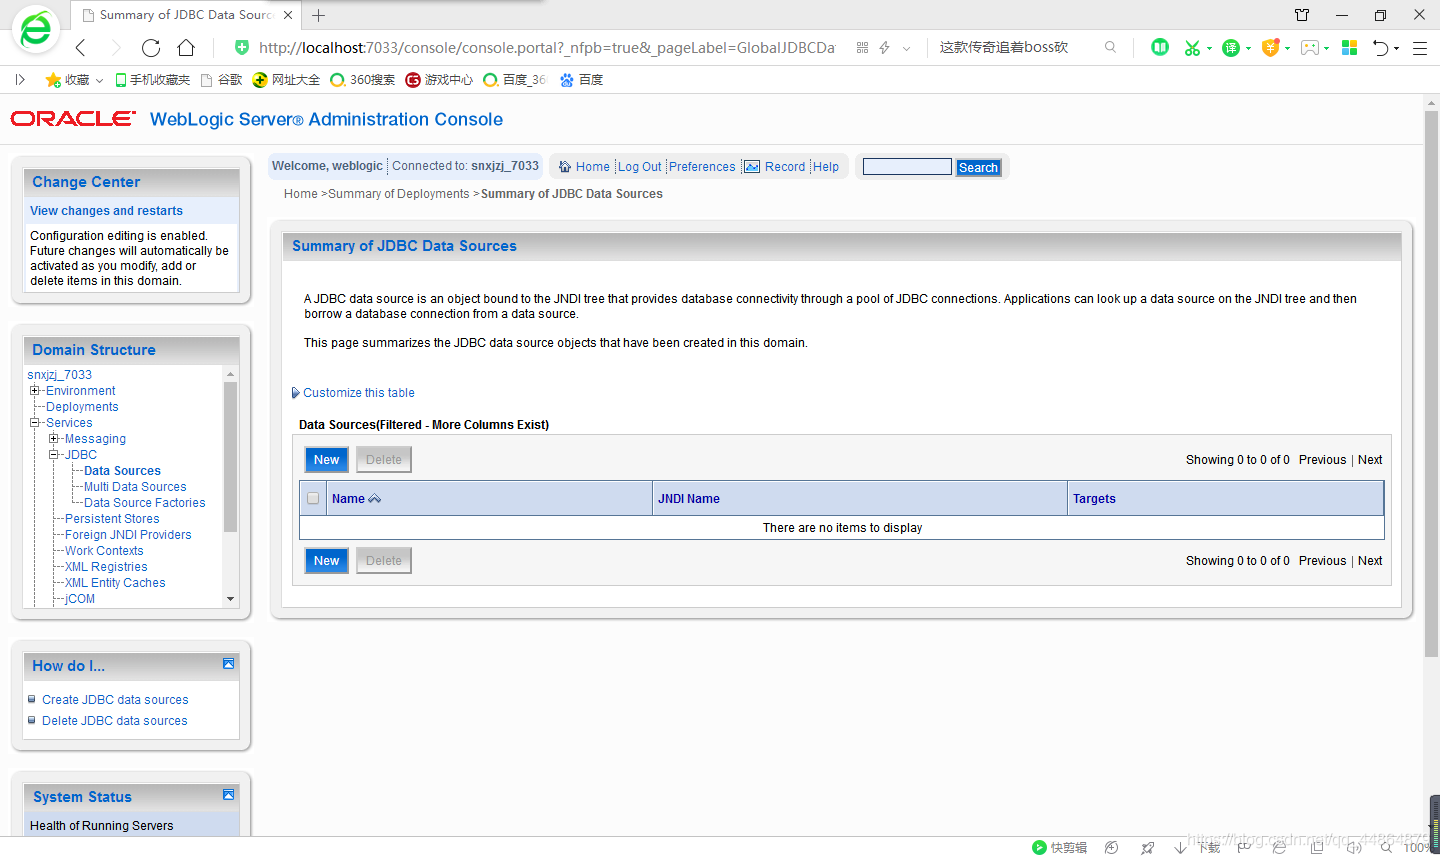Image resolution: width=1440 pixels, height=858 pixels.
Task: Open the address bar dropdown chevron
Action: (x=906, y=48)
